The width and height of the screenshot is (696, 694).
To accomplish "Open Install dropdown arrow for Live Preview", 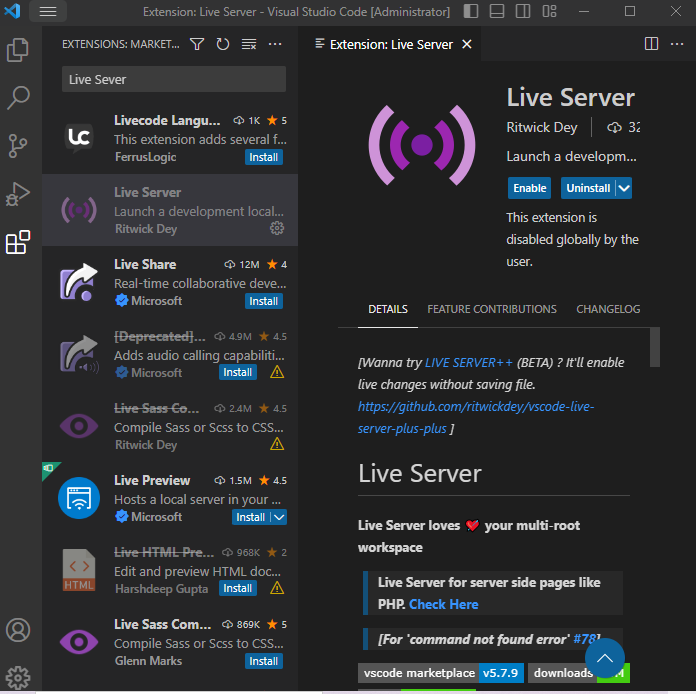I will pos(279,517).
